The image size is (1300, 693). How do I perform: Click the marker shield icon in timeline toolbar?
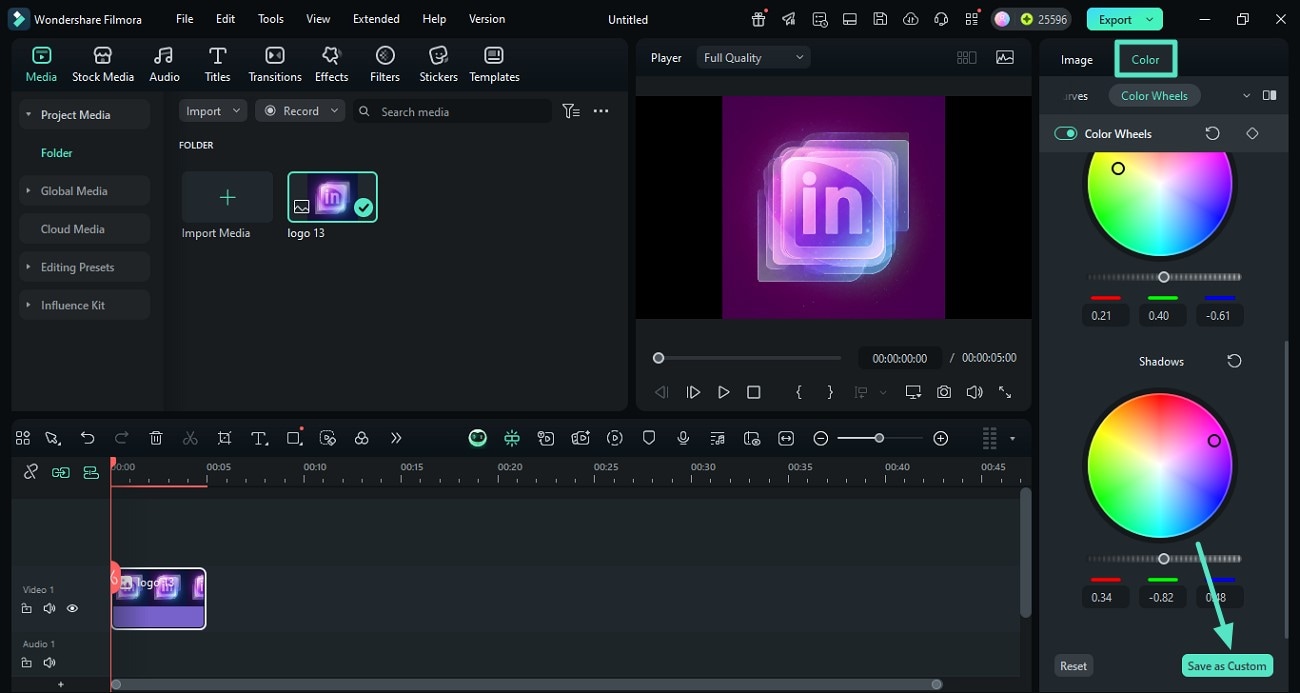point(649,438)
